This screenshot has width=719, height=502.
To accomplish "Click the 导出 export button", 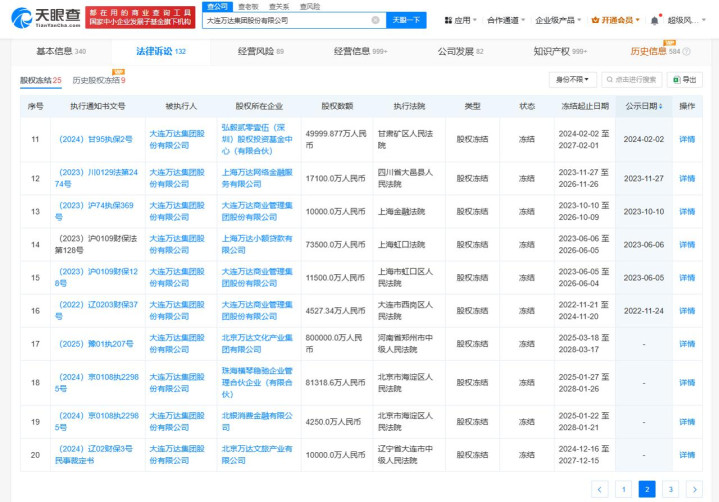I will click(x=686, y=79).
